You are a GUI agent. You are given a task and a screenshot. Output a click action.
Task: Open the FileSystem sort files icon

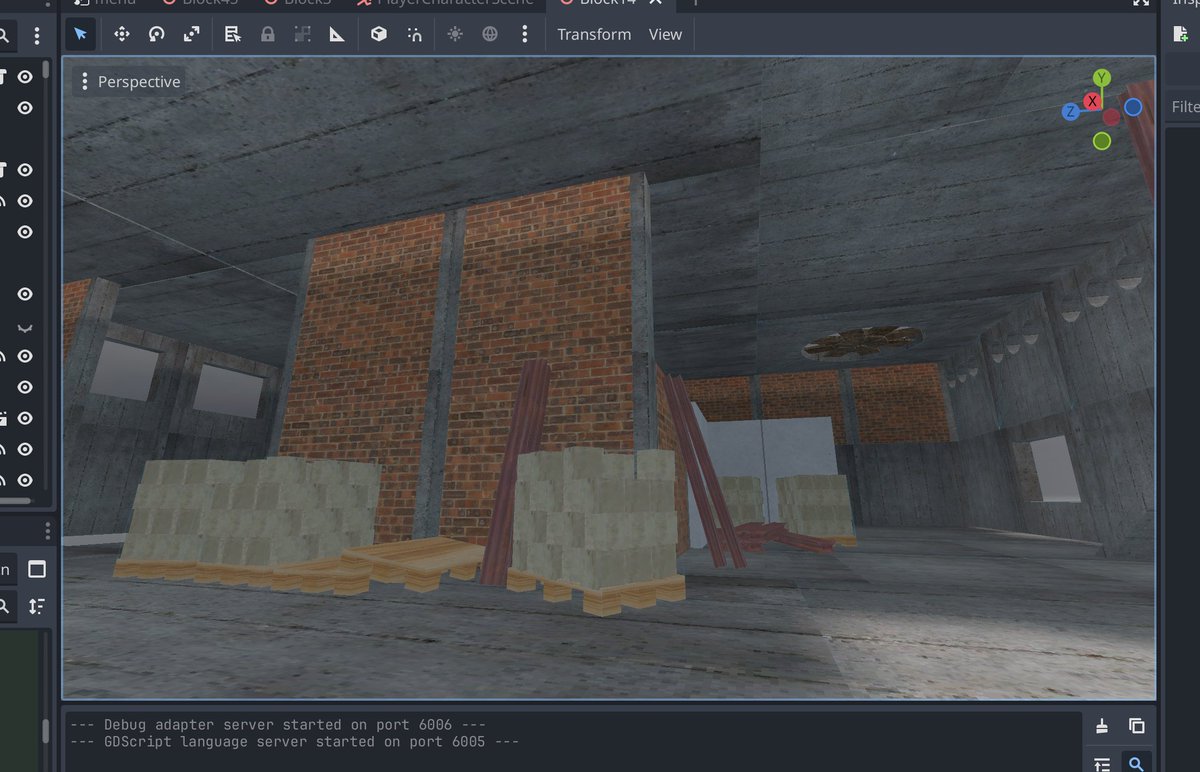37,606
